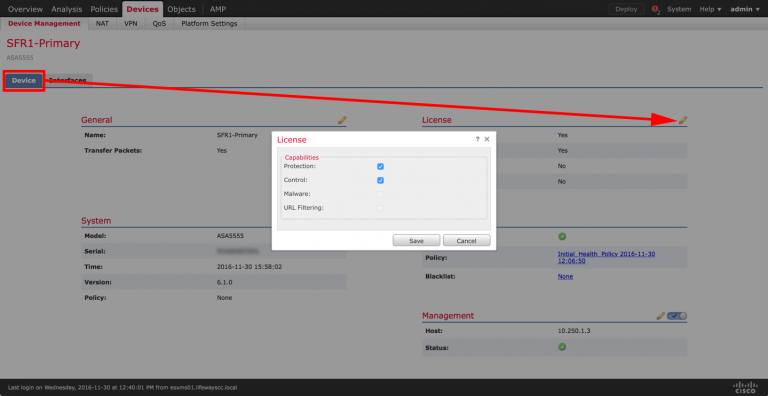Open the Platform Settings tab
768x396 pixels.
209,24
